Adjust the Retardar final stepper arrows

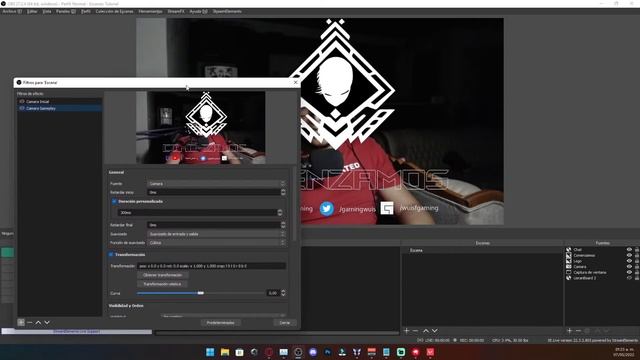283,225
